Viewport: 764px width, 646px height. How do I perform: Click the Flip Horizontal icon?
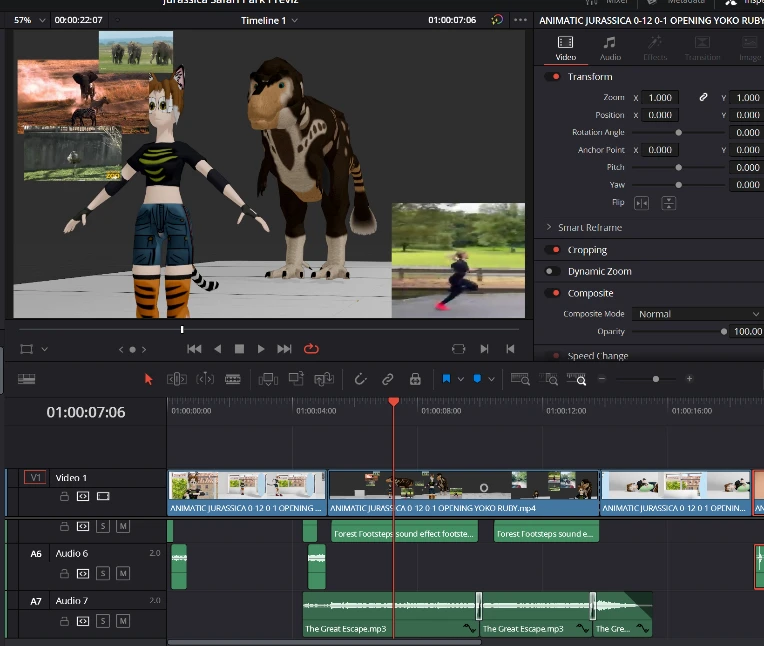[642, 203]
